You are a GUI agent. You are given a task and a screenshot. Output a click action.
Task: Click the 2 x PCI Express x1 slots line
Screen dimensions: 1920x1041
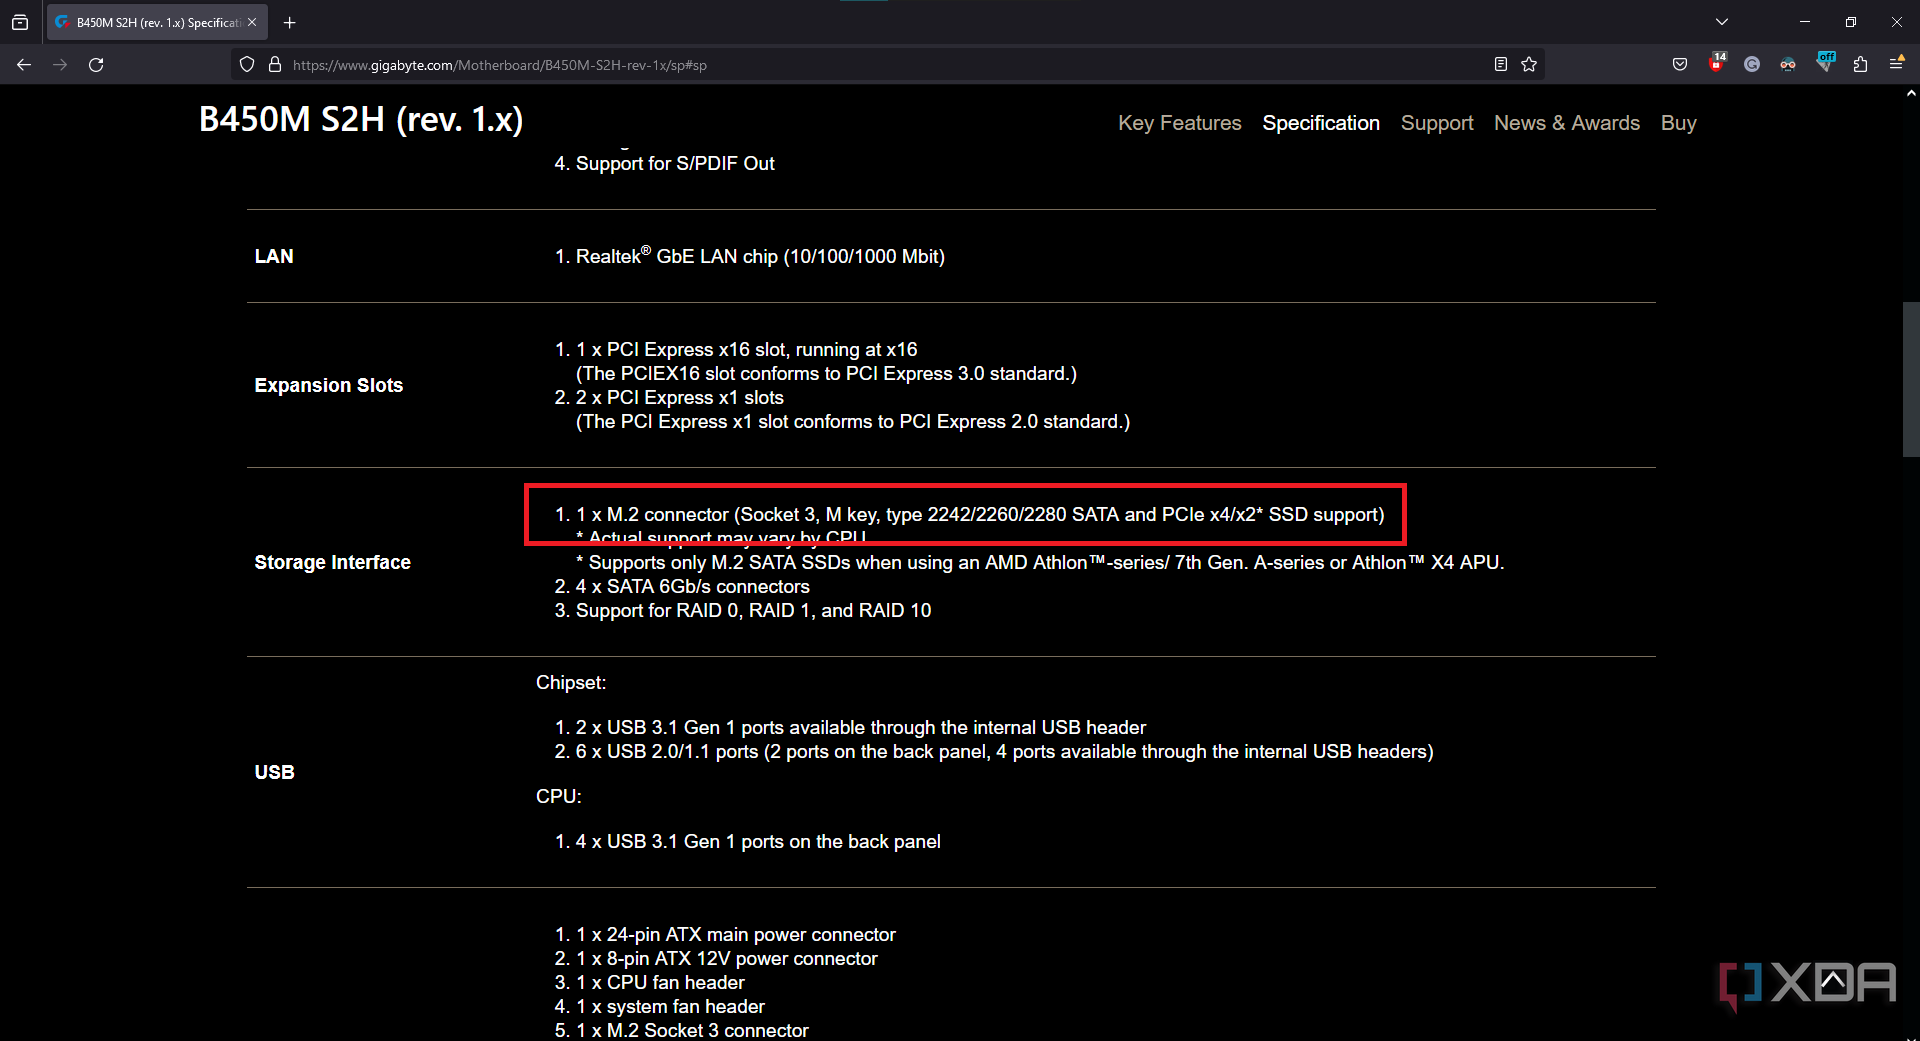(680, 397)
